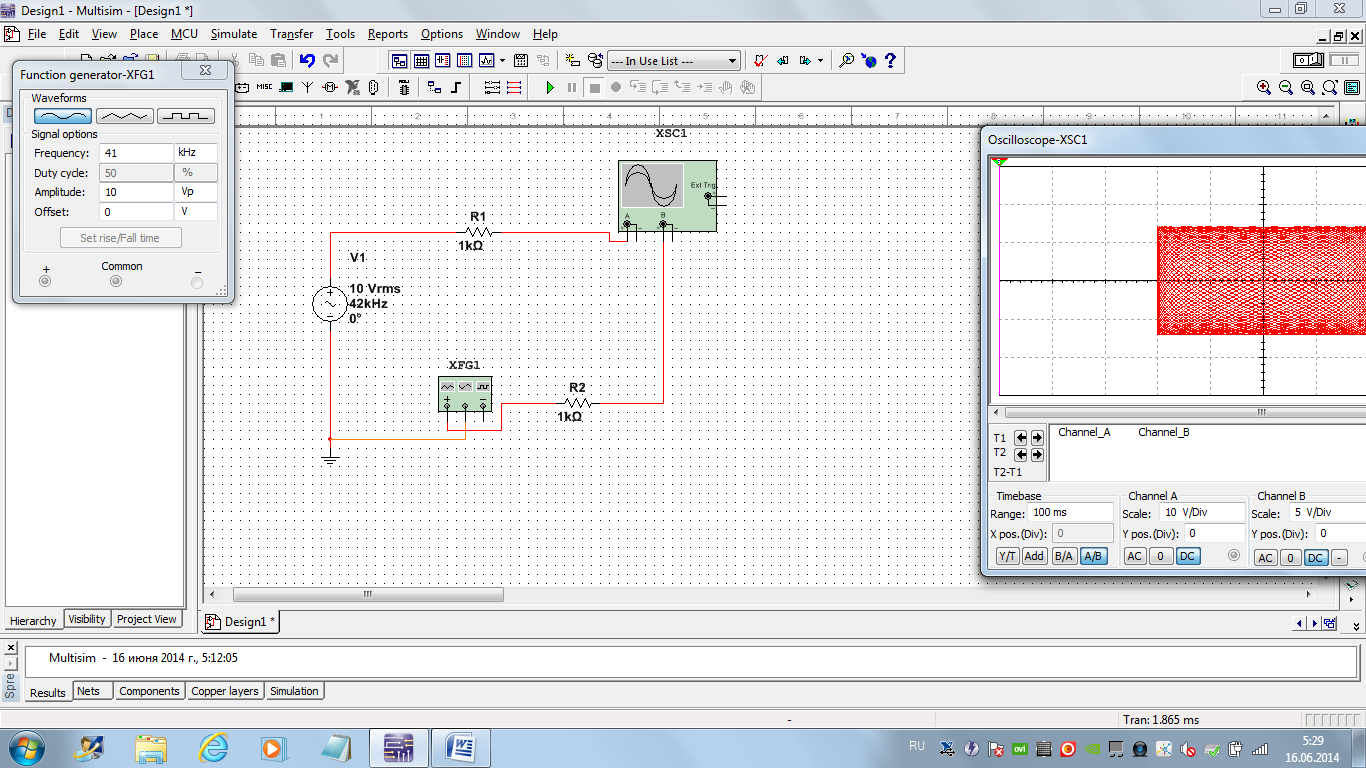Toggle the oscilloscope Add mode button

coord(1034,557)
